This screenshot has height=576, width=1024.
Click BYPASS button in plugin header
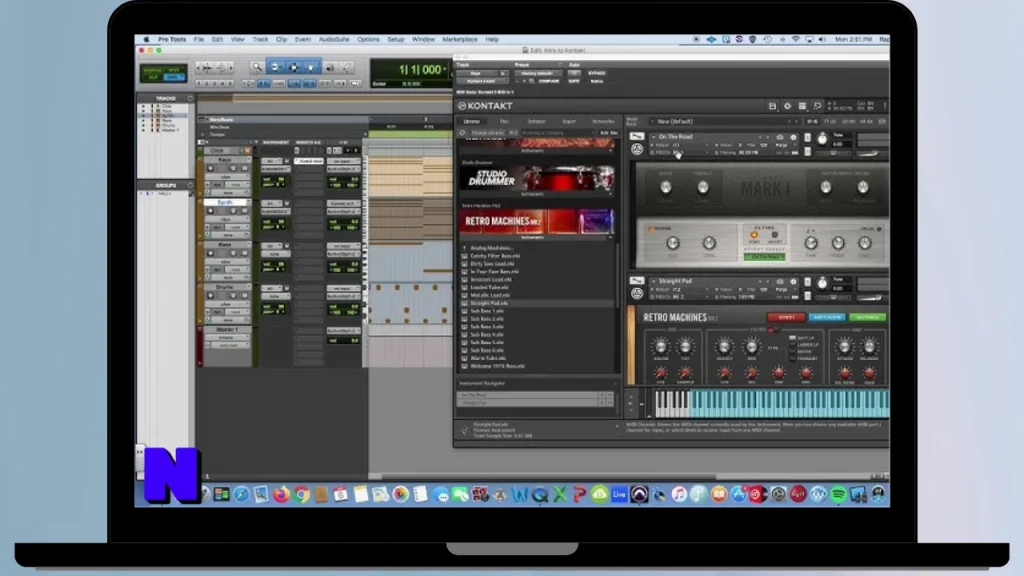tap(596, 73)
